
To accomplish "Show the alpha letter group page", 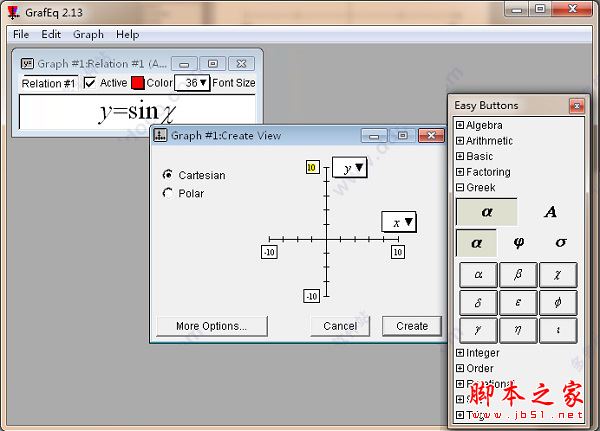I will click(x=476, y=243).
